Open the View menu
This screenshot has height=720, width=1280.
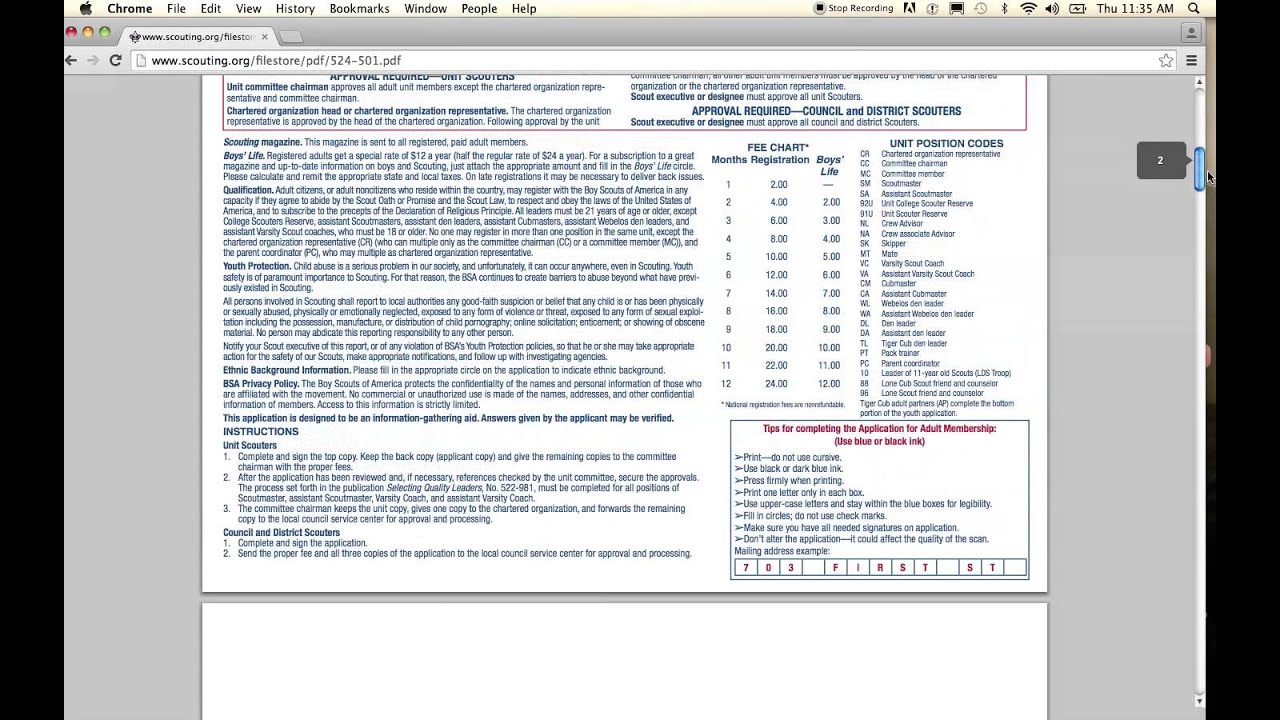pos(248,8)
